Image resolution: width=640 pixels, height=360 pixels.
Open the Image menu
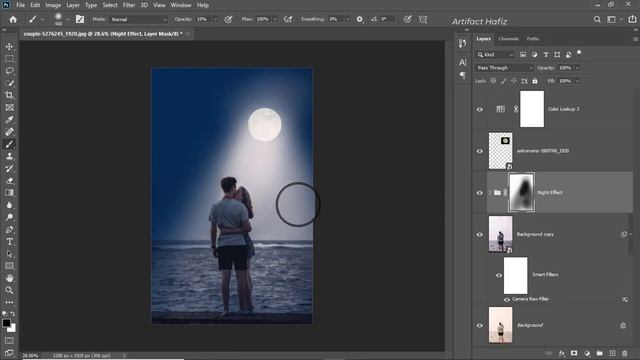(x=53, y=5)
